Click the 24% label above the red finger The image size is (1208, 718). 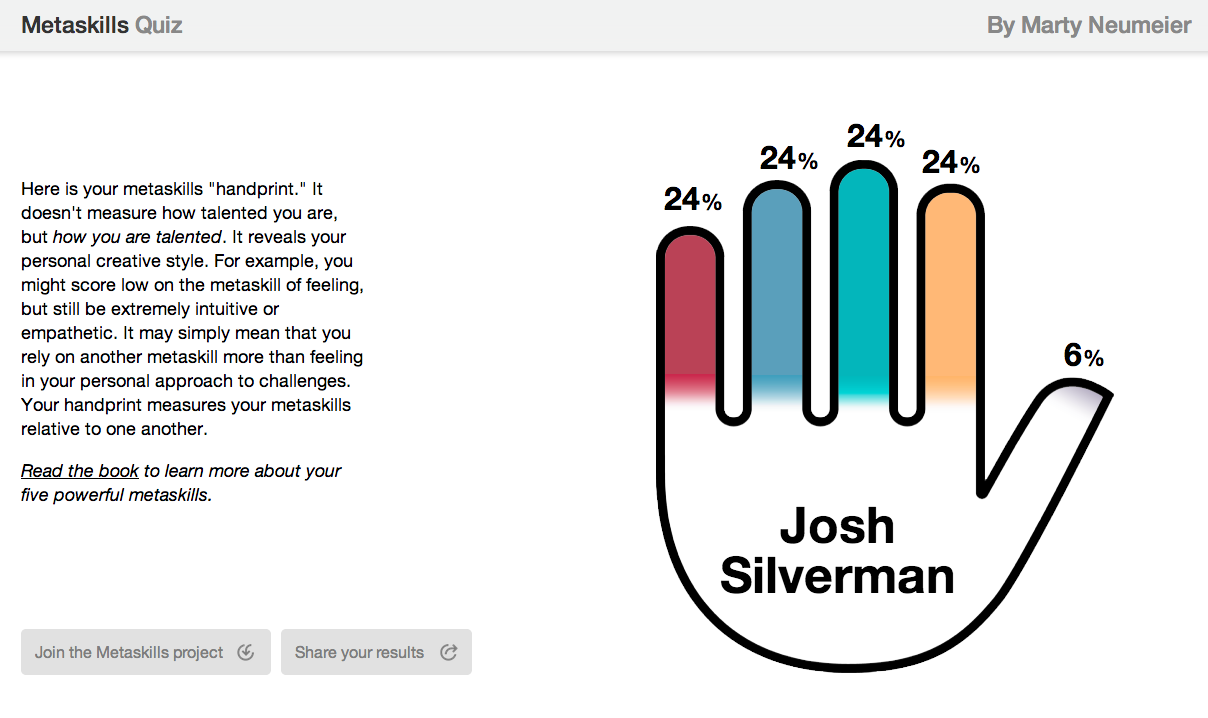693,200
